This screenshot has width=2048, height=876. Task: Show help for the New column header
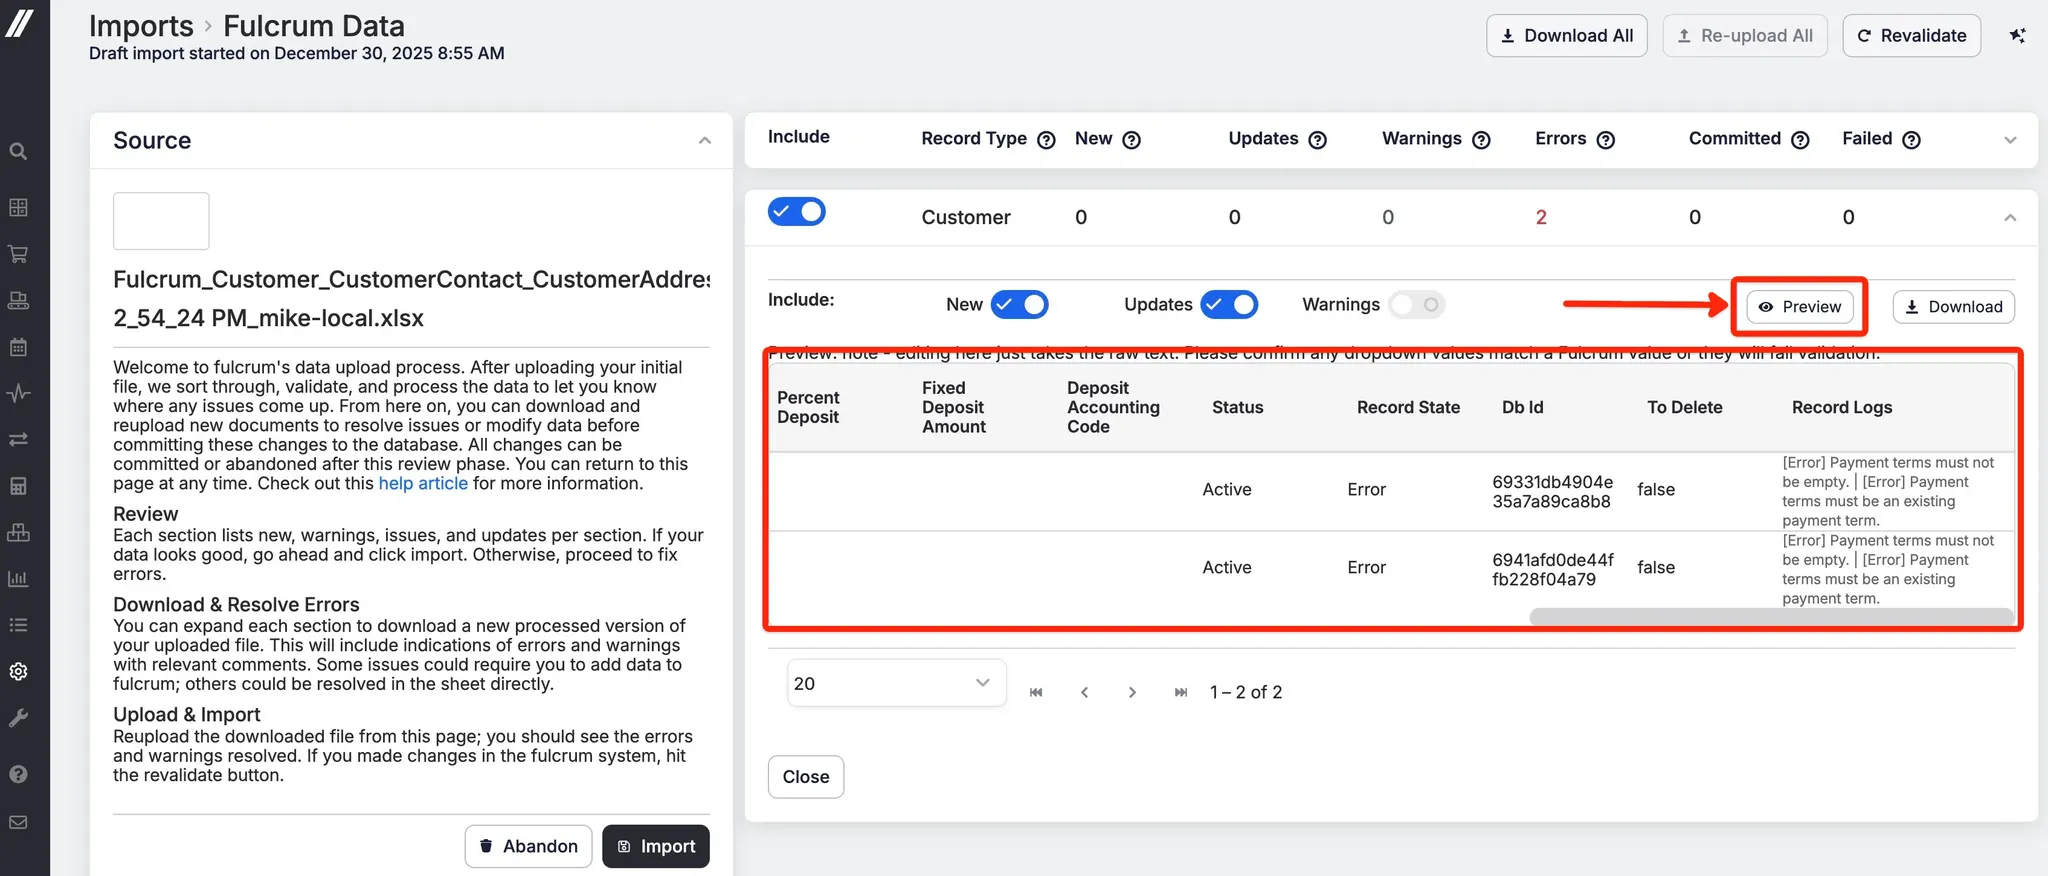pyautogui.click(x=1131, y=140)
